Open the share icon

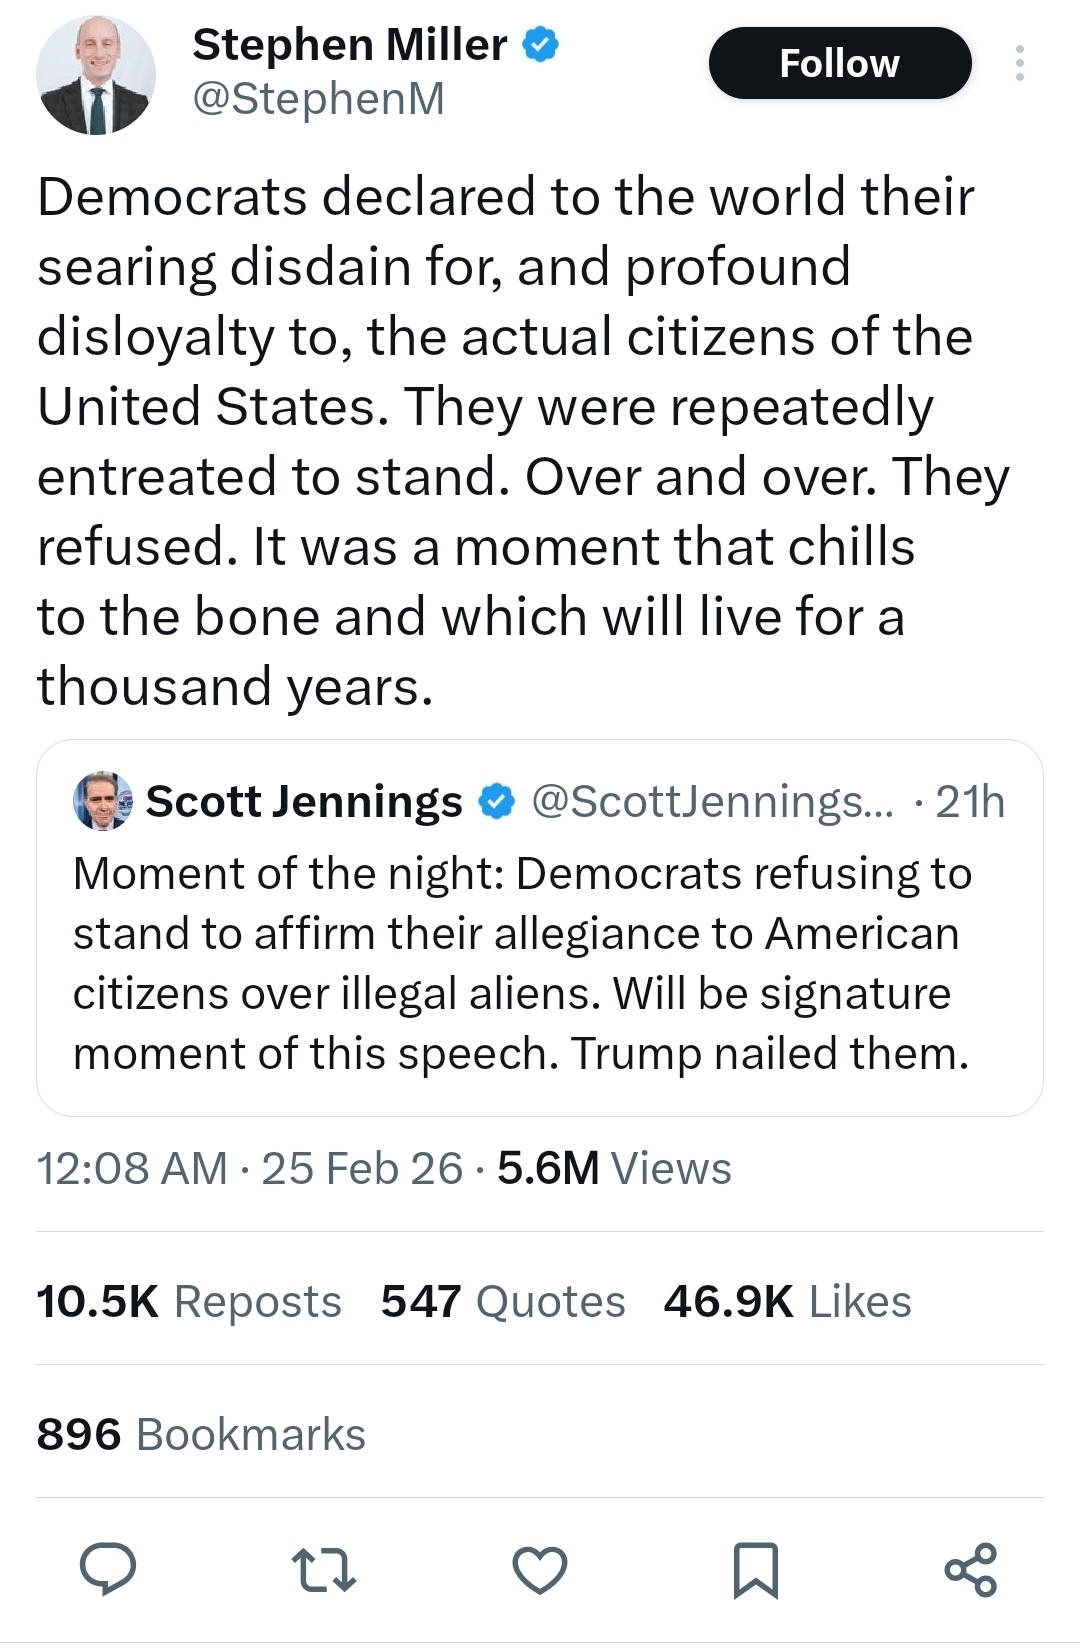970,1569
